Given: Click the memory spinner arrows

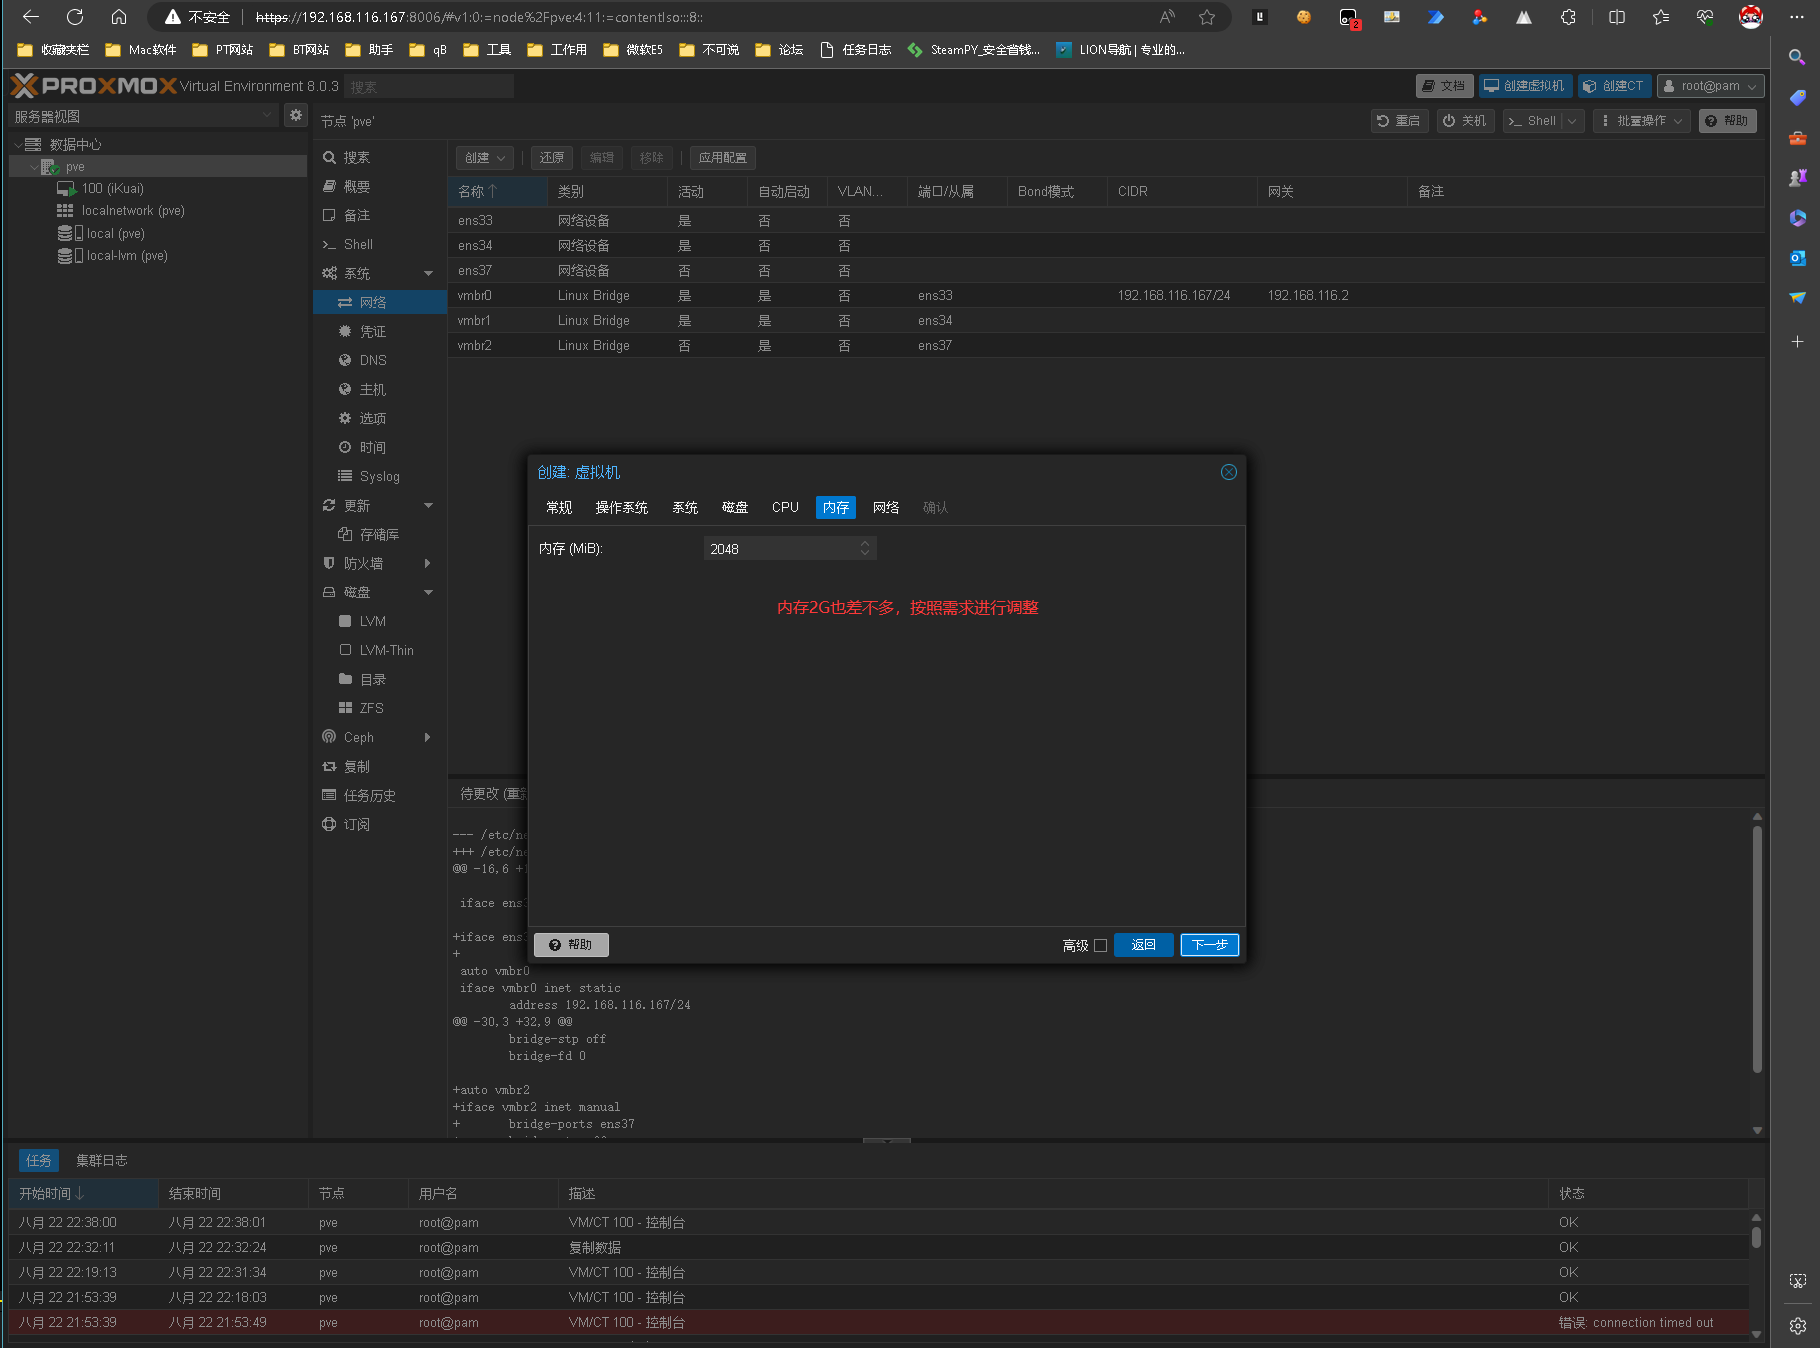Looking at the screenshot, I should pyautogui.click(x=865, y=549).
